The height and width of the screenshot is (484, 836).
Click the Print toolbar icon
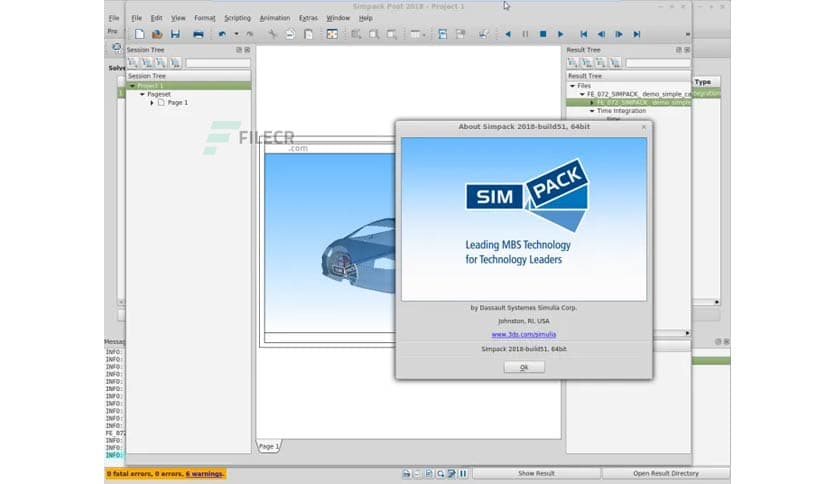click(x=198, y=34)
